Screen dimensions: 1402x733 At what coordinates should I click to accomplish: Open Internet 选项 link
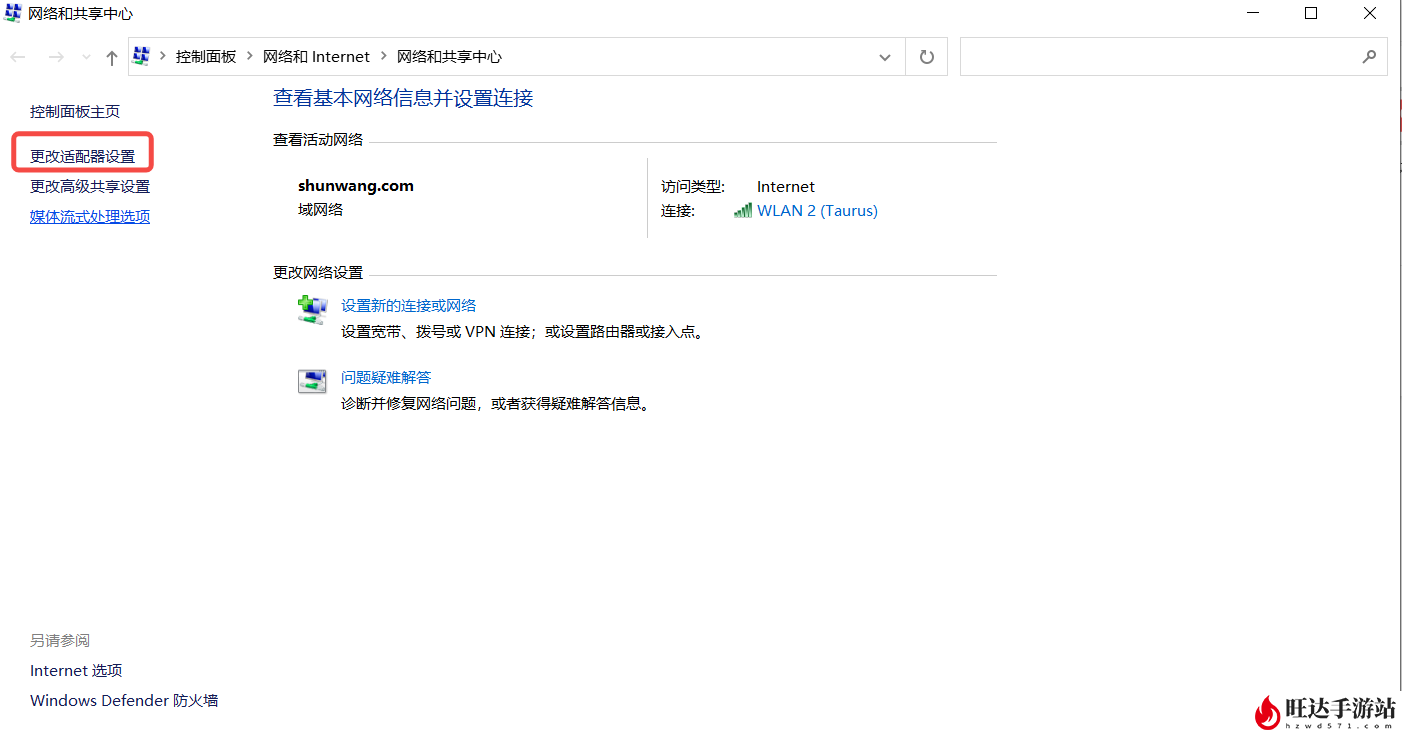76,670
